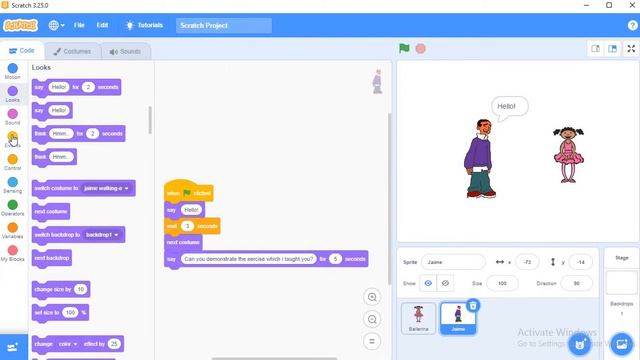Open the switch backdrop dropdown in palette
The height and width of the screenshot is (360, 640).
click(x=102, y=235)
